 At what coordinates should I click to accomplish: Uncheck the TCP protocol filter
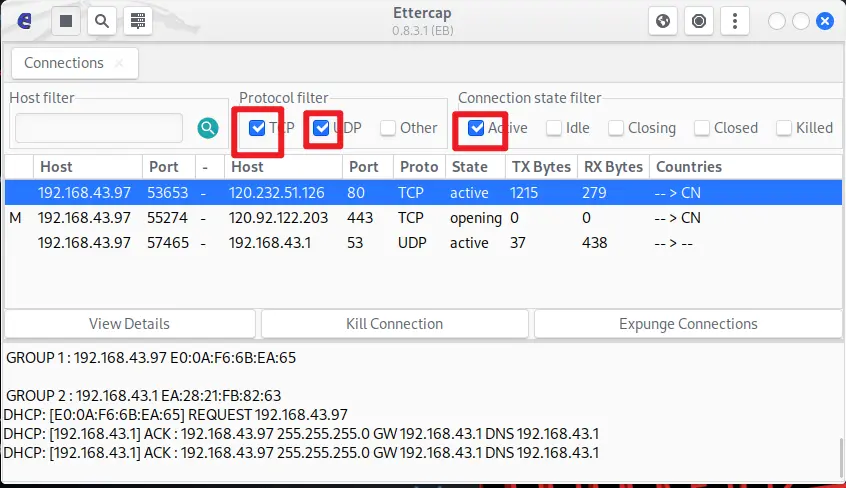click(258, 128)
